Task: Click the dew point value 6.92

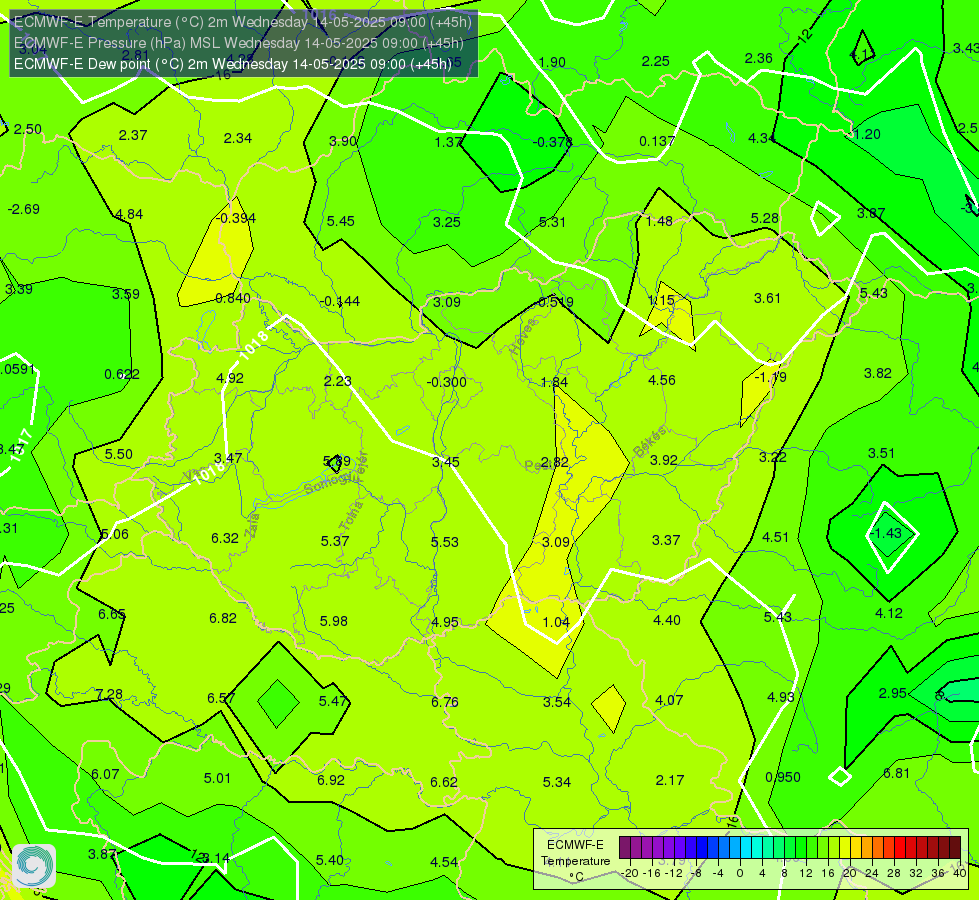Action: pyautogui.click(x=331, y=780)
